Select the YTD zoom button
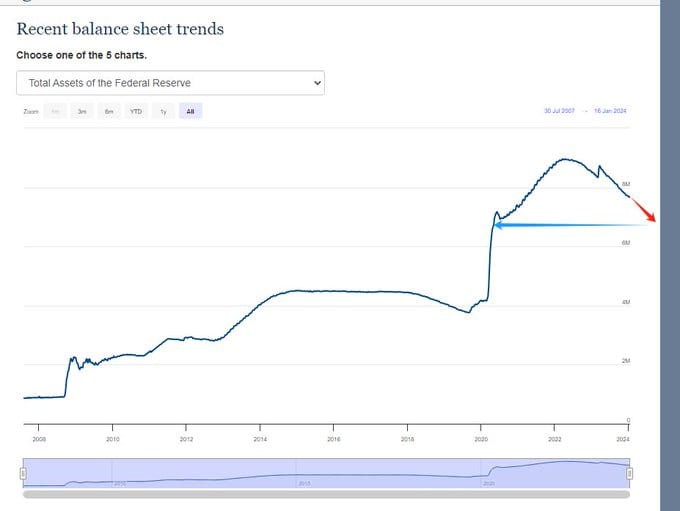Image resolution: width=680 pixels, height=511 pixels. coord(136,111)
